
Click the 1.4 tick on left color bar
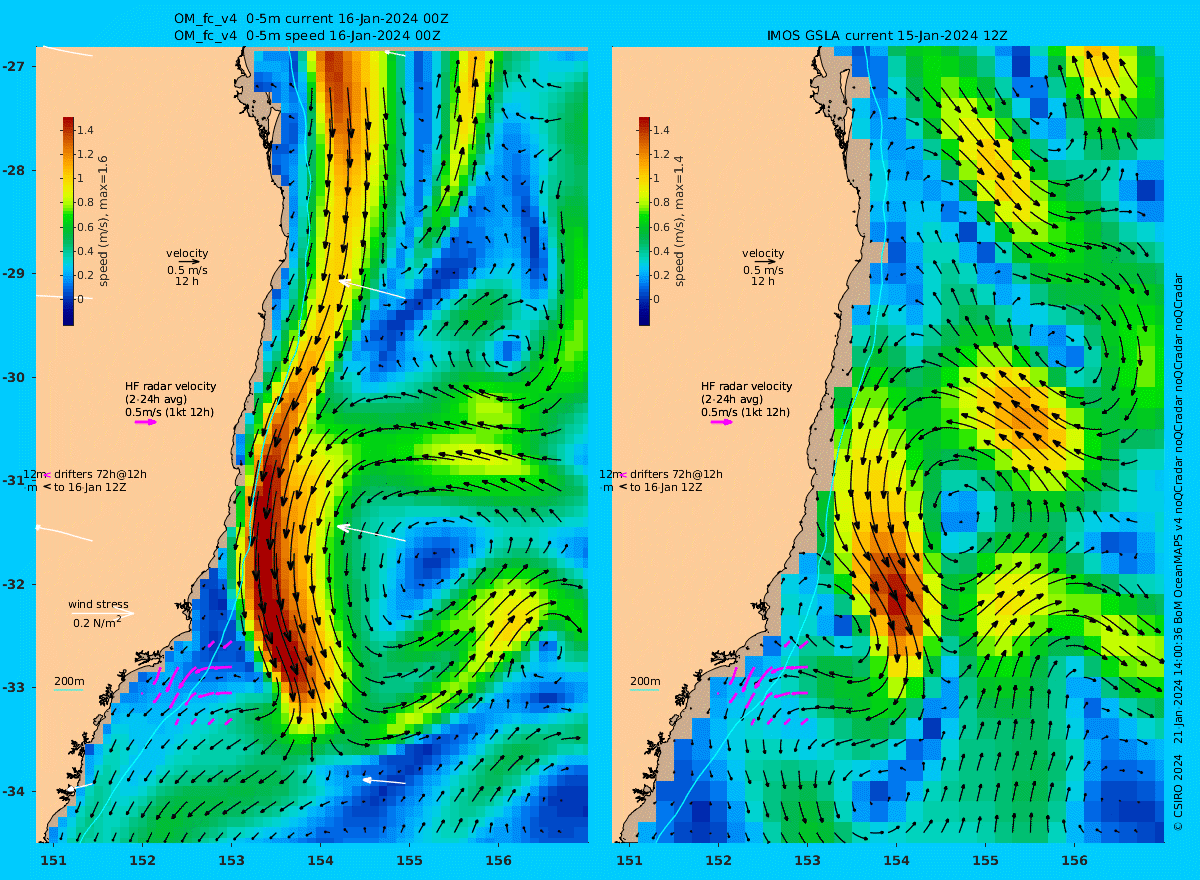coord(86,130)
